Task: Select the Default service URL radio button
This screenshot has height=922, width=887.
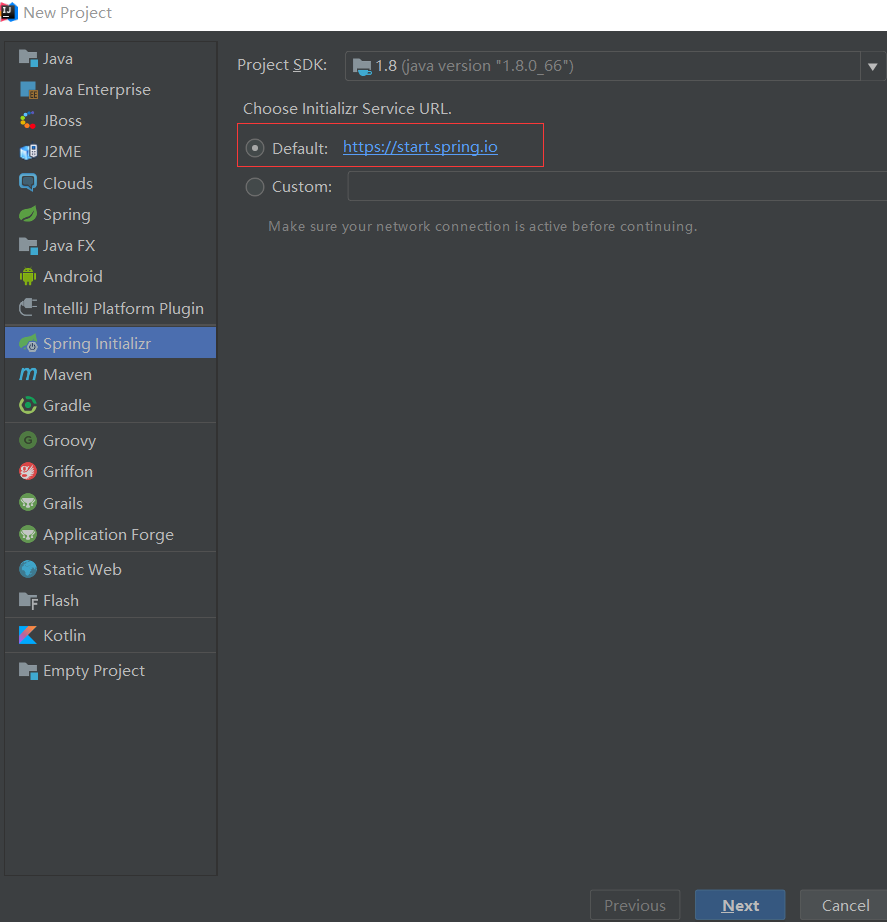Action: coord(255,148)
